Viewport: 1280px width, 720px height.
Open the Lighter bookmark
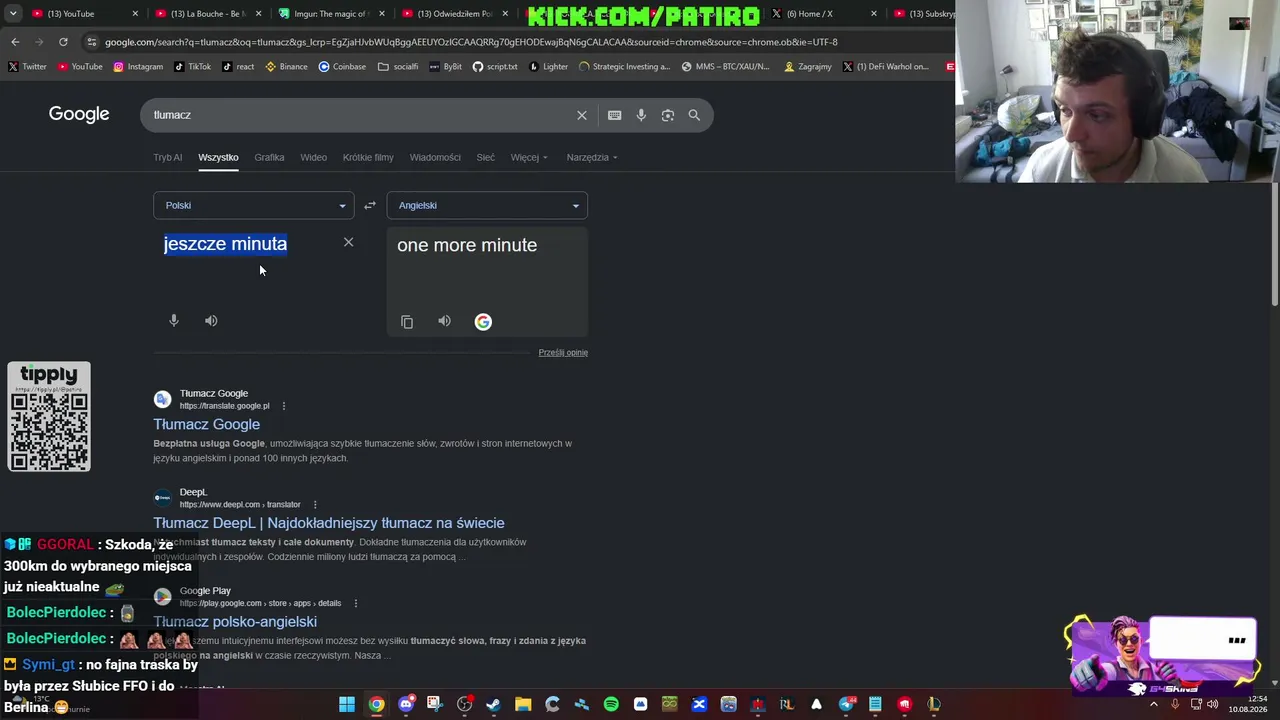coord(548,67)
